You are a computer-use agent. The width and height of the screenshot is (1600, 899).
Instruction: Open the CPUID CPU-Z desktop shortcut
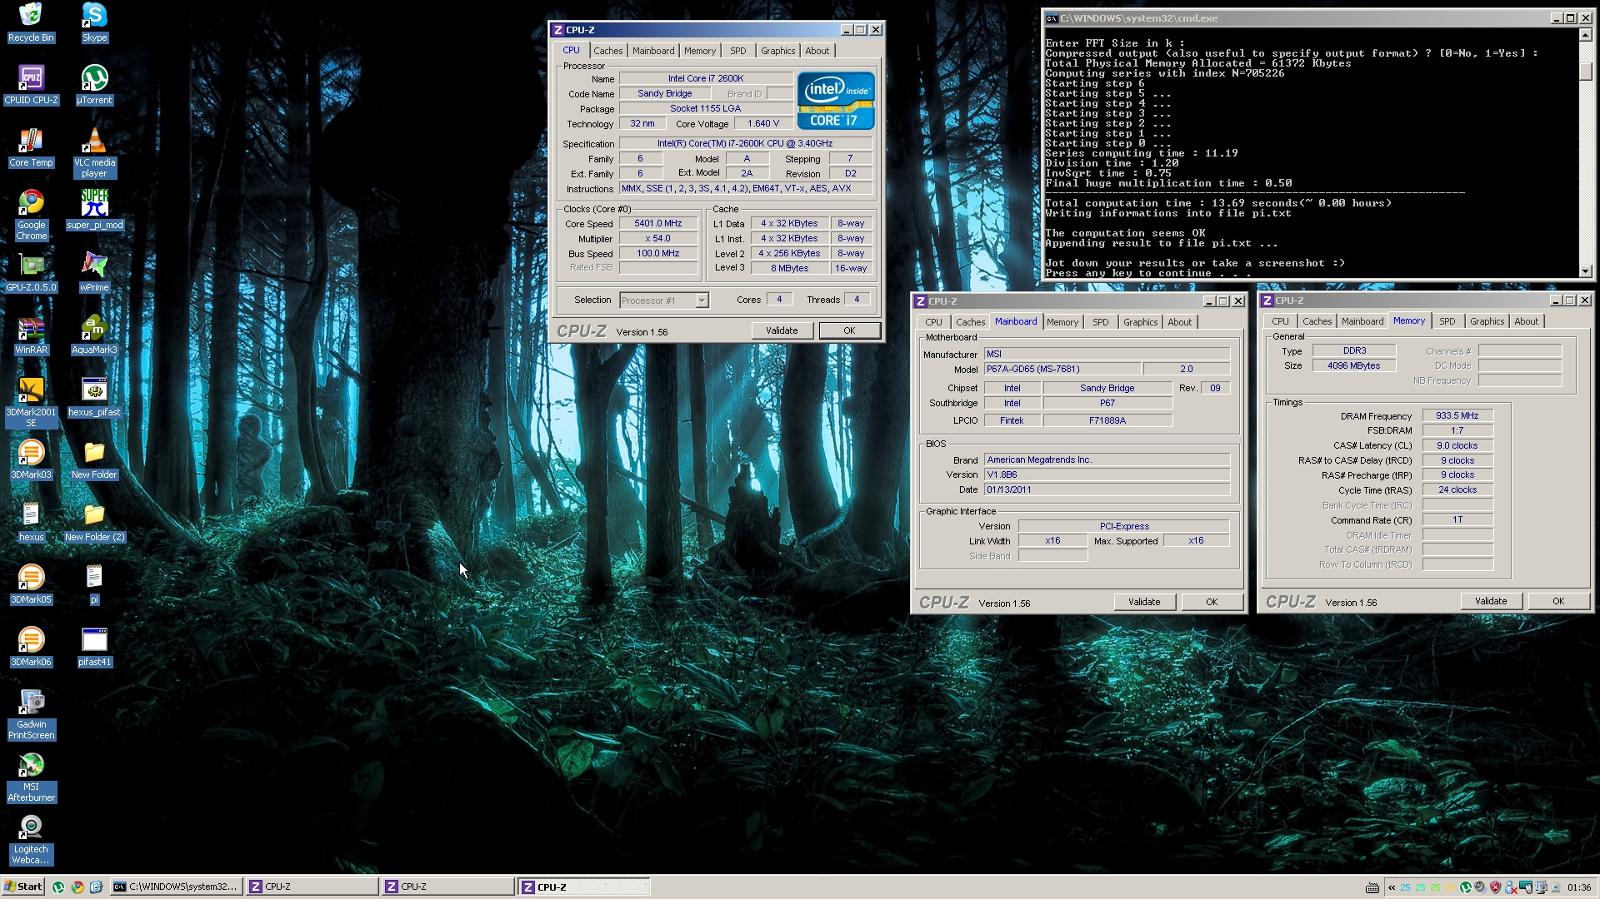[x=31, y=84]
